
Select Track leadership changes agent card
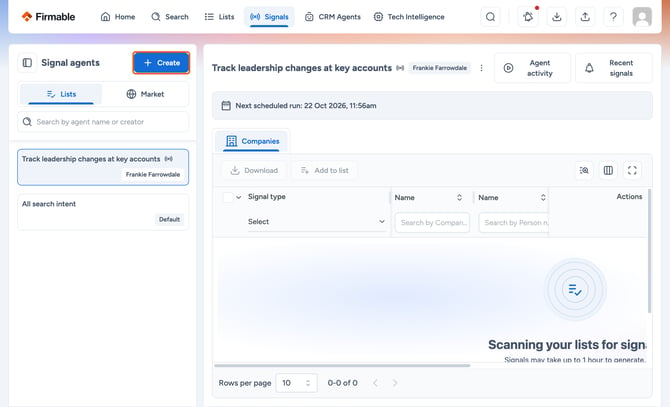click(103, 167)
